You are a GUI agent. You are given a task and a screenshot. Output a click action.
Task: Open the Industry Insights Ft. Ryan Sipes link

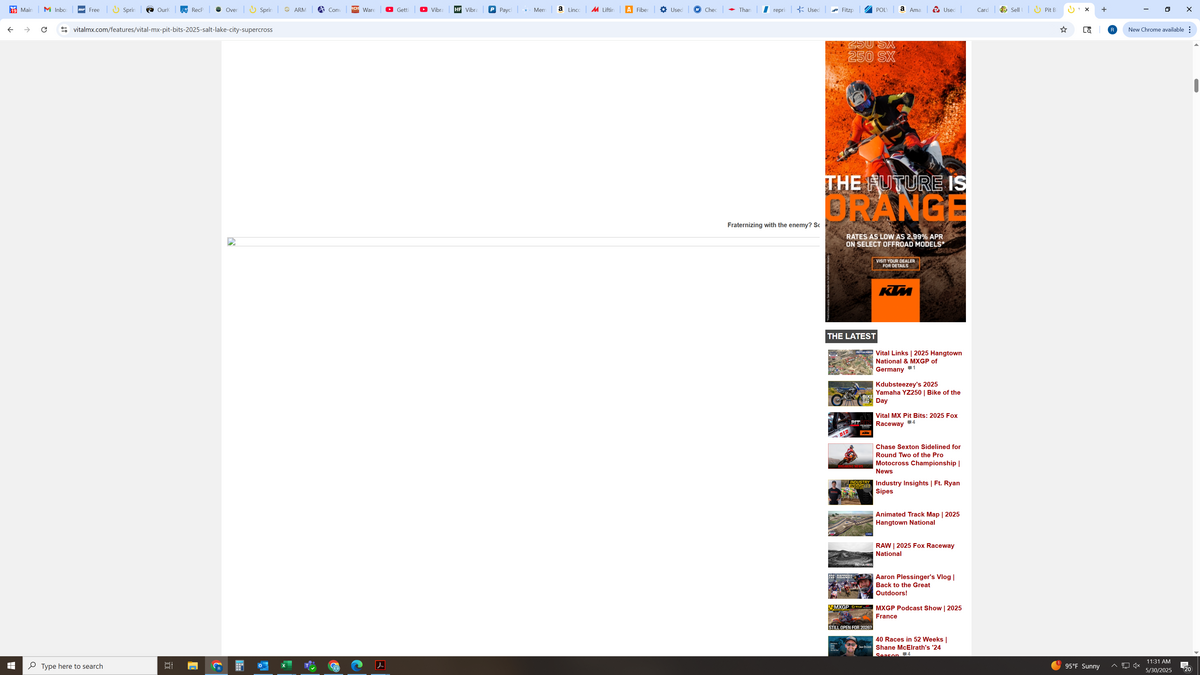917,487
